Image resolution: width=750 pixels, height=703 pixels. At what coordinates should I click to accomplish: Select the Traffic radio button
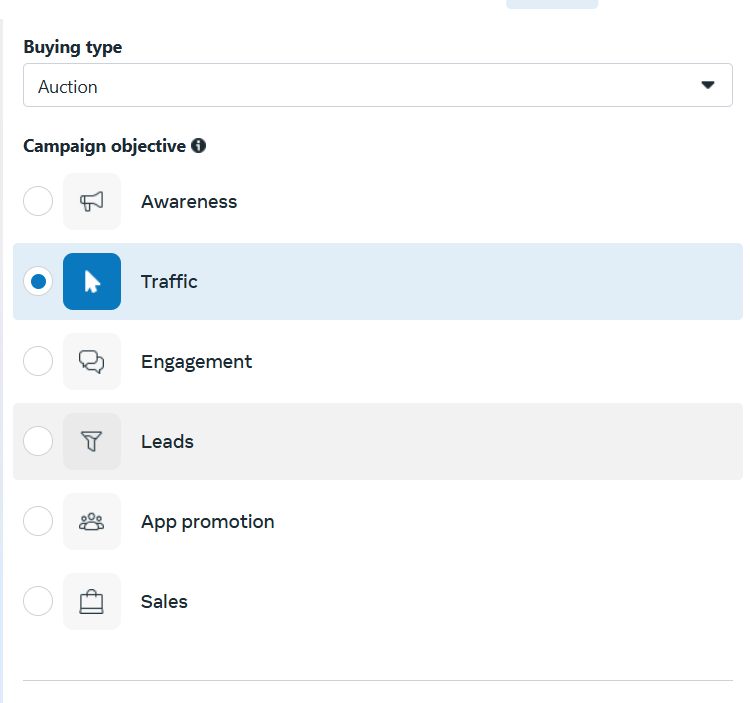(38, 282)
